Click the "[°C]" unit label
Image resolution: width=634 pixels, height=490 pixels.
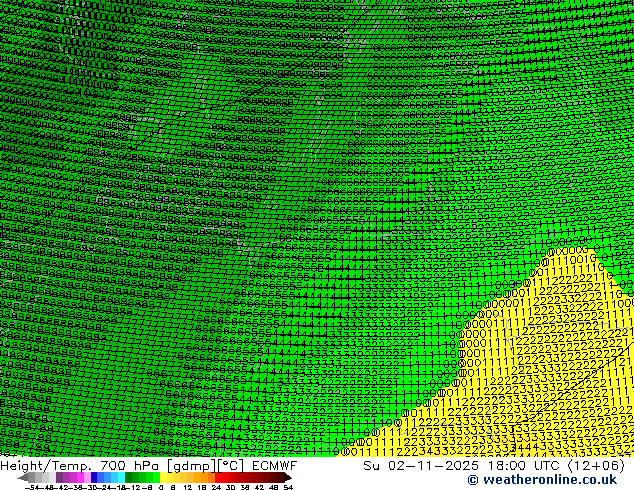(x=230, y=466)
